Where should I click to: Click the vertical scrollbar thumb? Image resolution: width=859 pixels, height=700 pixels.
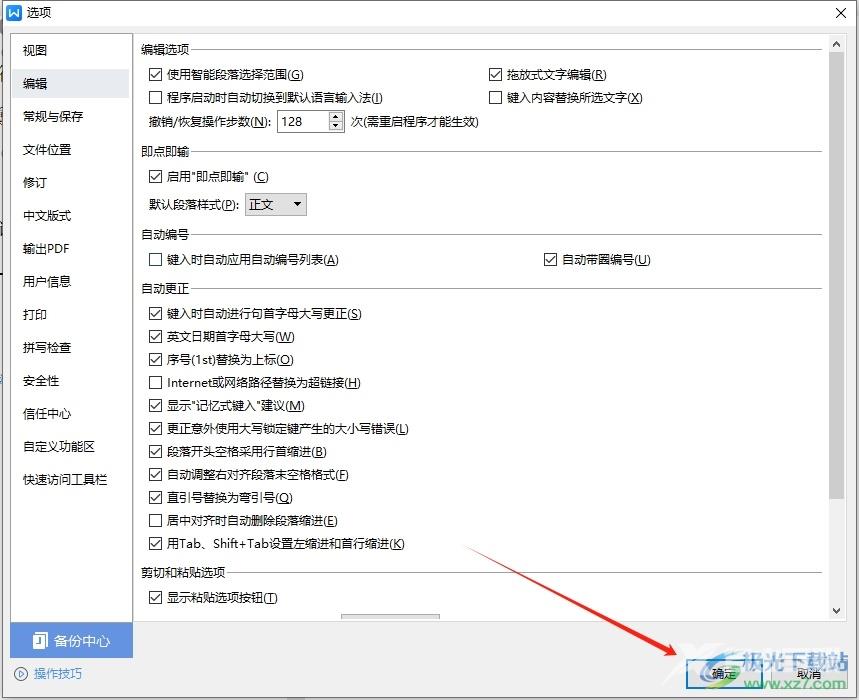[x=837, y=276]
